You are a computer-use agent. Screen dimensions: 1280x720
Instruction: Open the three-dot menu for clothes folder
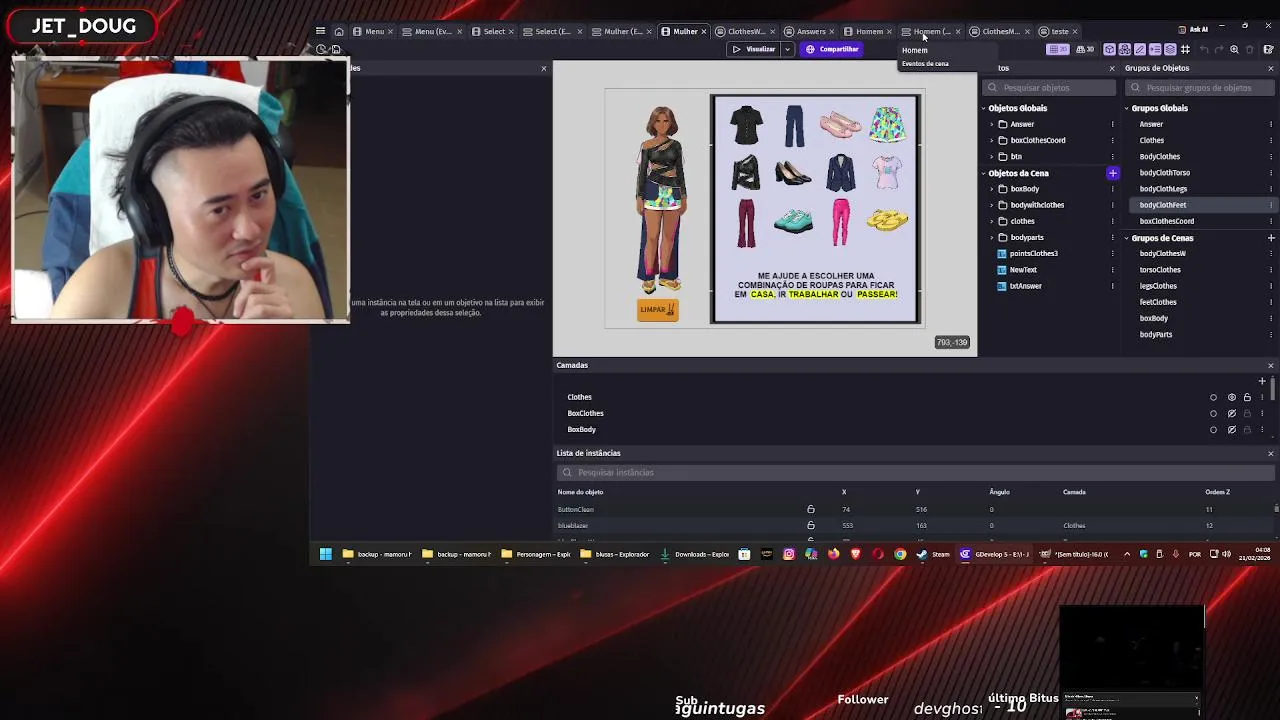point(1112,221)
